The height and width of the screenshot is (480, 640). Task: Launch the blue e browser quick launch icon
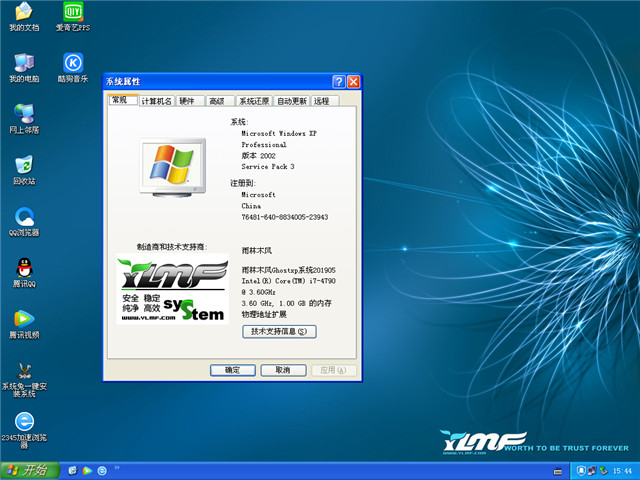[x=102, y=471]
